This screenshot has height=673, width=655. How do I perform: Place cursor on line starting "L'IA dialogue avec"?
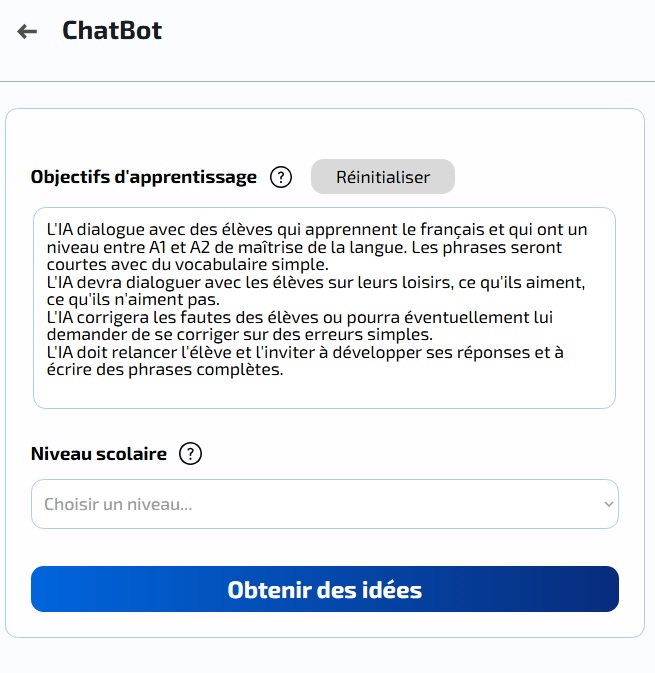pos(317,230)
